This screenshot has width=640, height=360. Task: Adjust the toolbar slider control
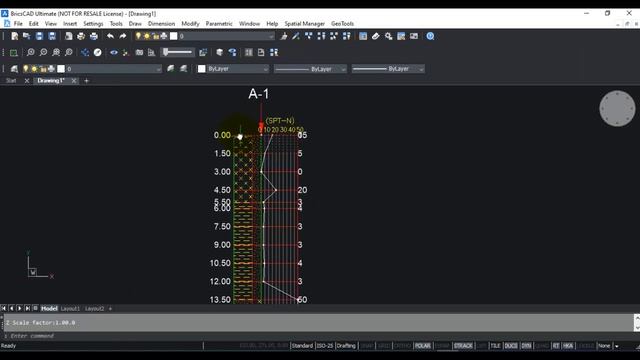point(178,52)
